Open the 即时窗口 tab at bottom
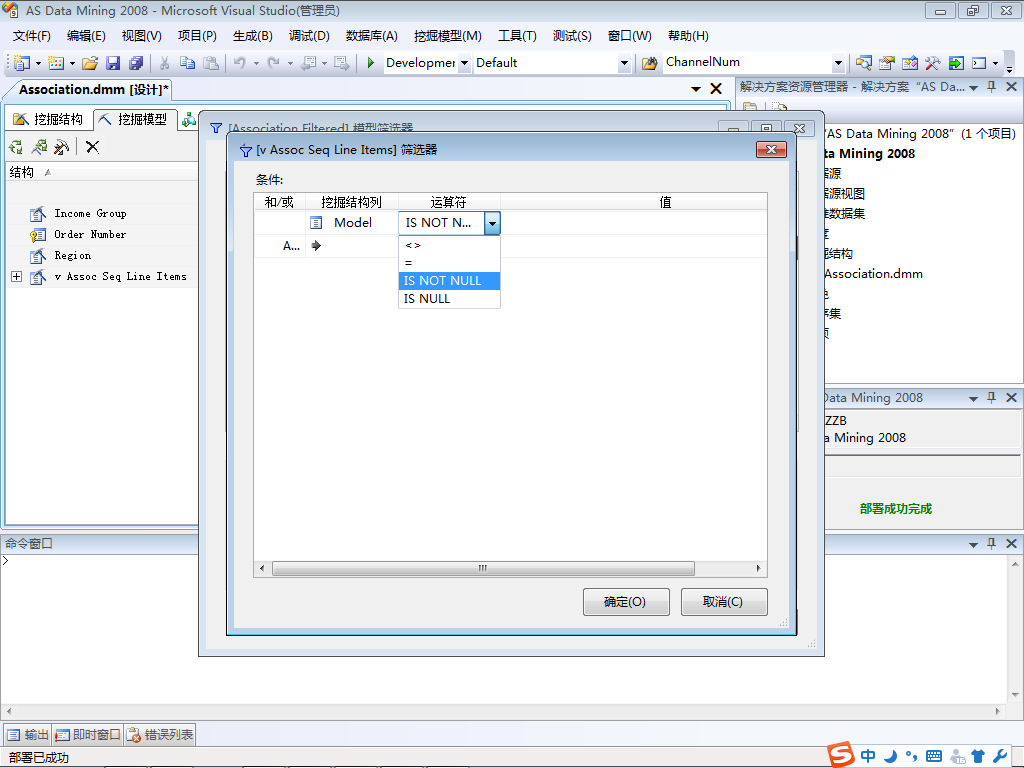The height and width of the screenshot is (768, 1024). tap(88, 735)
